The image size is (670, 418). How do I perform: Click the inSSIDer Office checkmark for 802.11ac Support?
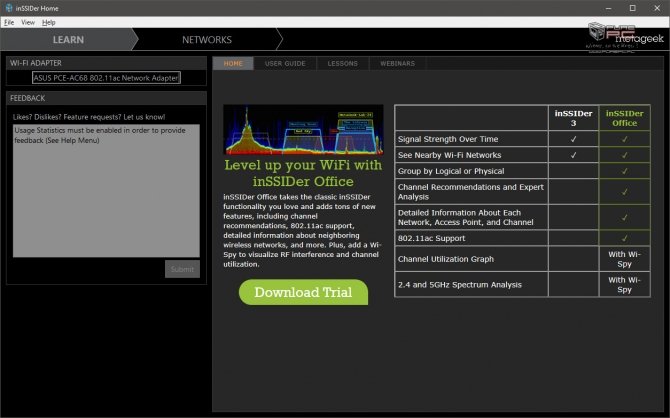coord(624,238)
